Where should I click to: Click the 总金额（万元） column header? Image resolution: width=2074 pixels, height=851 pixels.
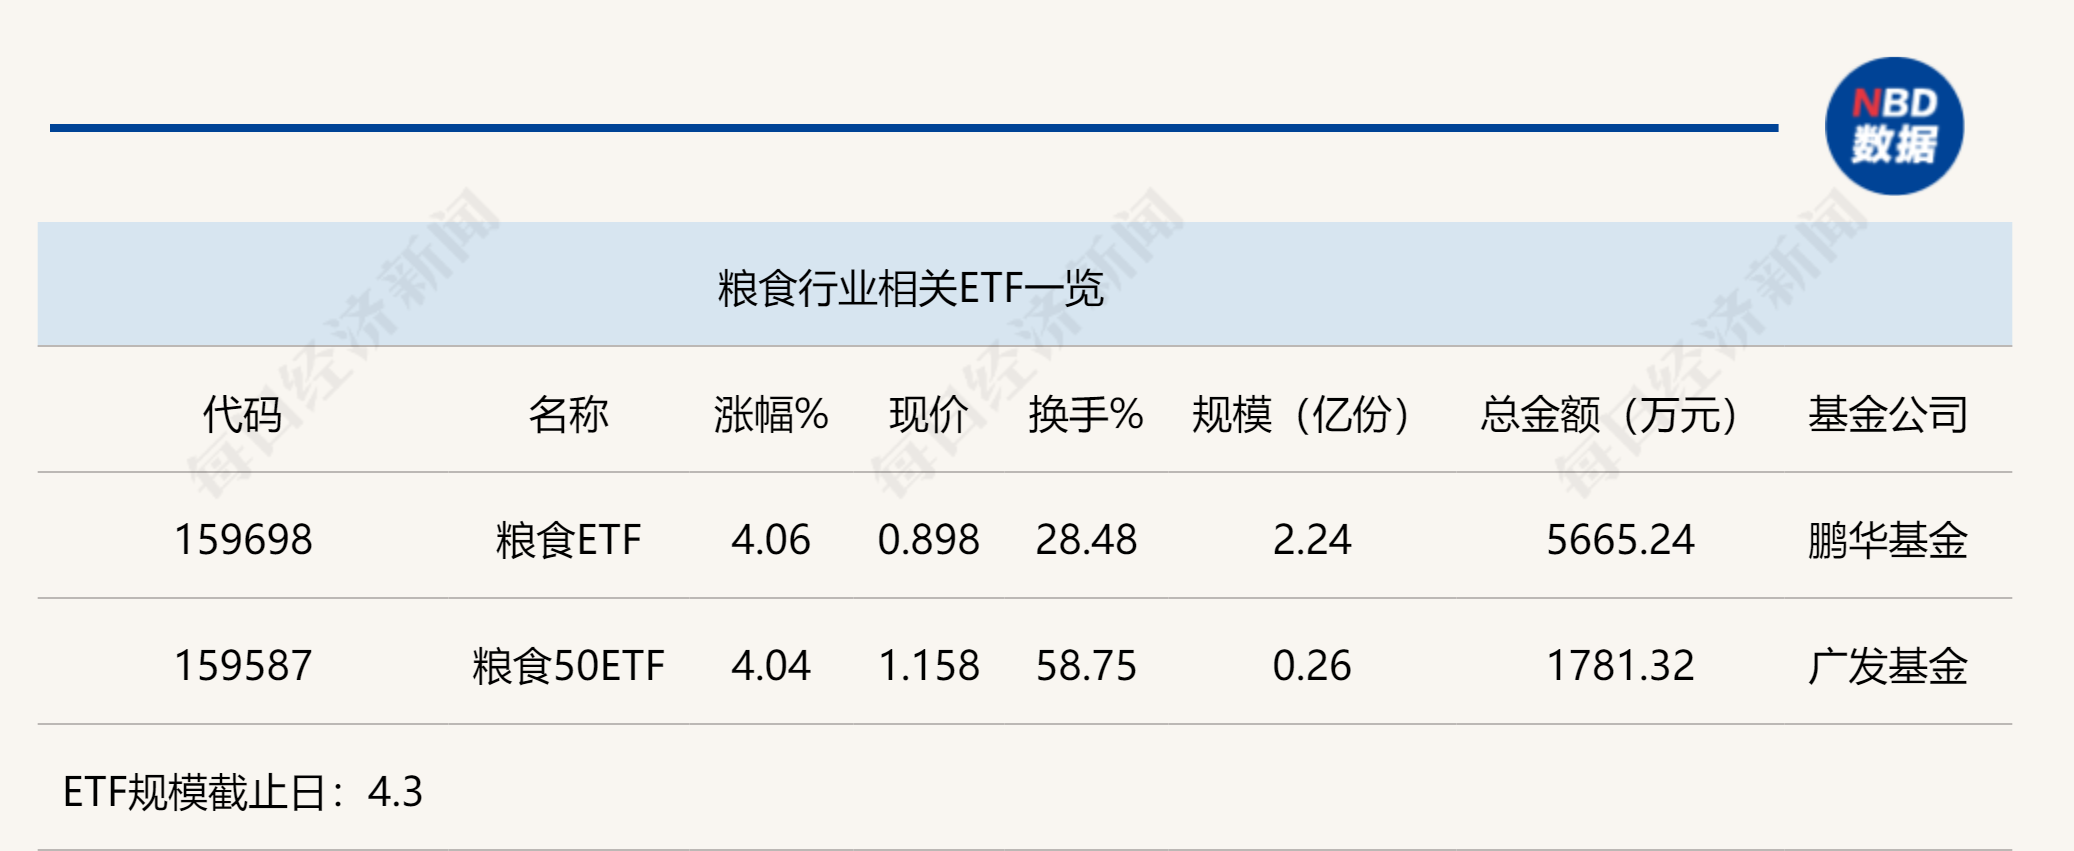pos(1609,414)
